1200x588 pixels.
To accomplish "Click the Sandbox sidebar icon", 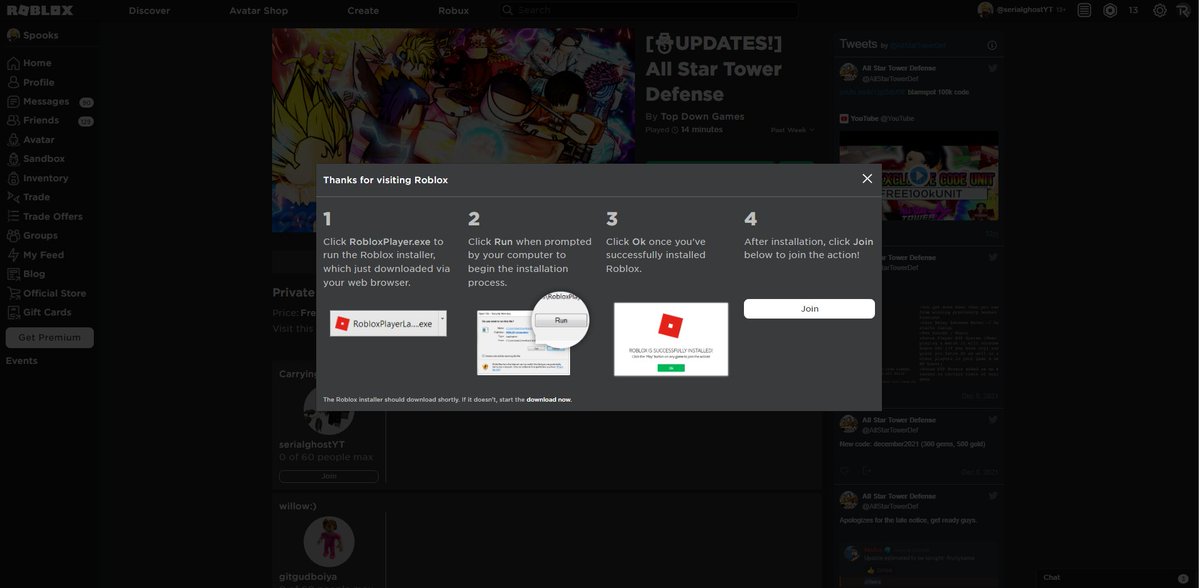I will pyautogui.click(x=13, y=159).
